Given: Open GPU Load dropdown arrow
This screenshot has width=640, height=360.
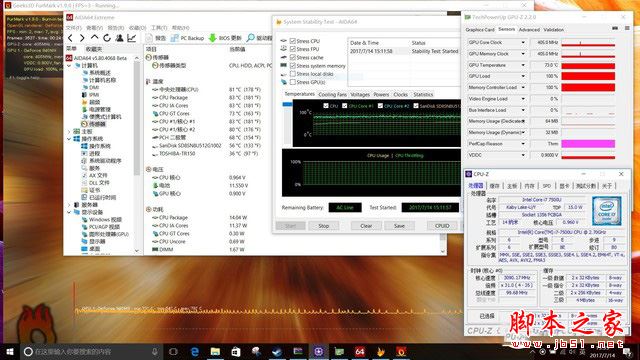Looking at the screenshot, I should click(523, 76).
